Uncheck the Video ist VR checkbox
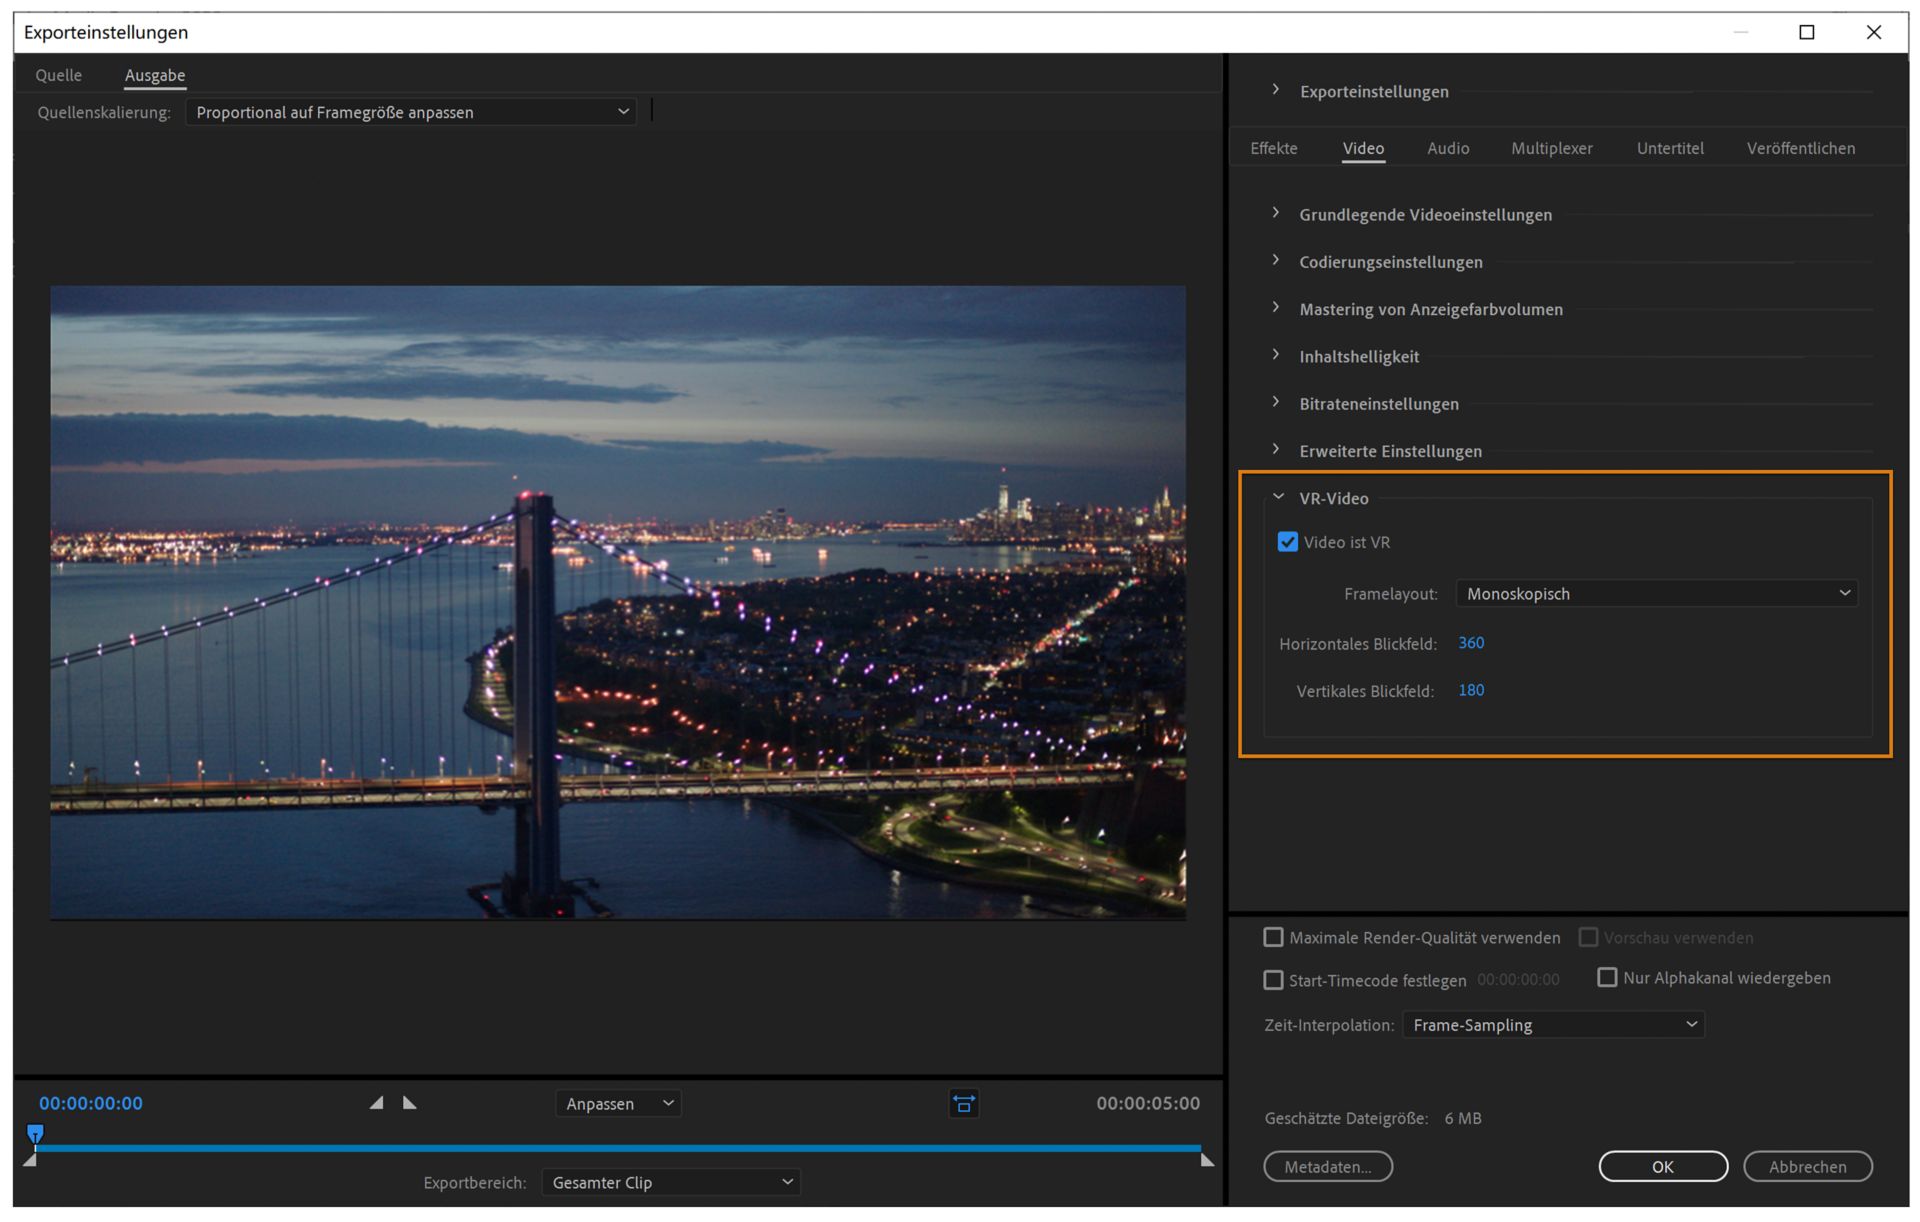This screenshot has height=1222, width=1920. pyautogui.click(x=1288, y=542)
